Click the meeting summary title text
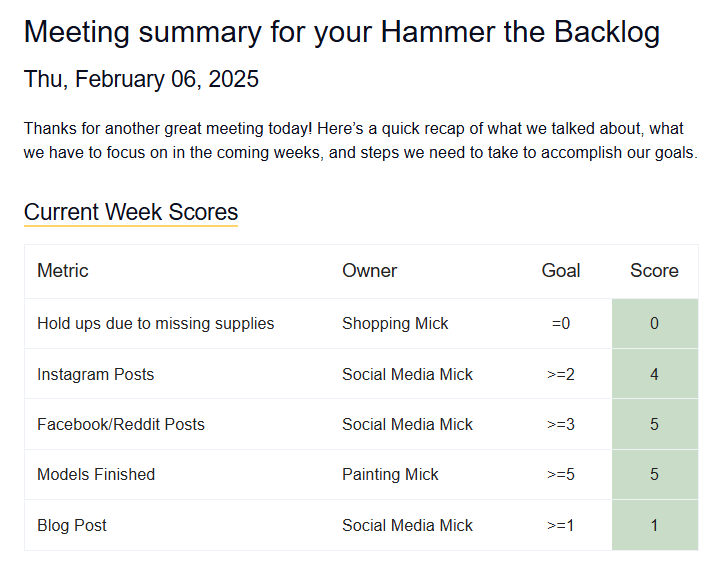 pyautogui.click(x=341, y=32)
